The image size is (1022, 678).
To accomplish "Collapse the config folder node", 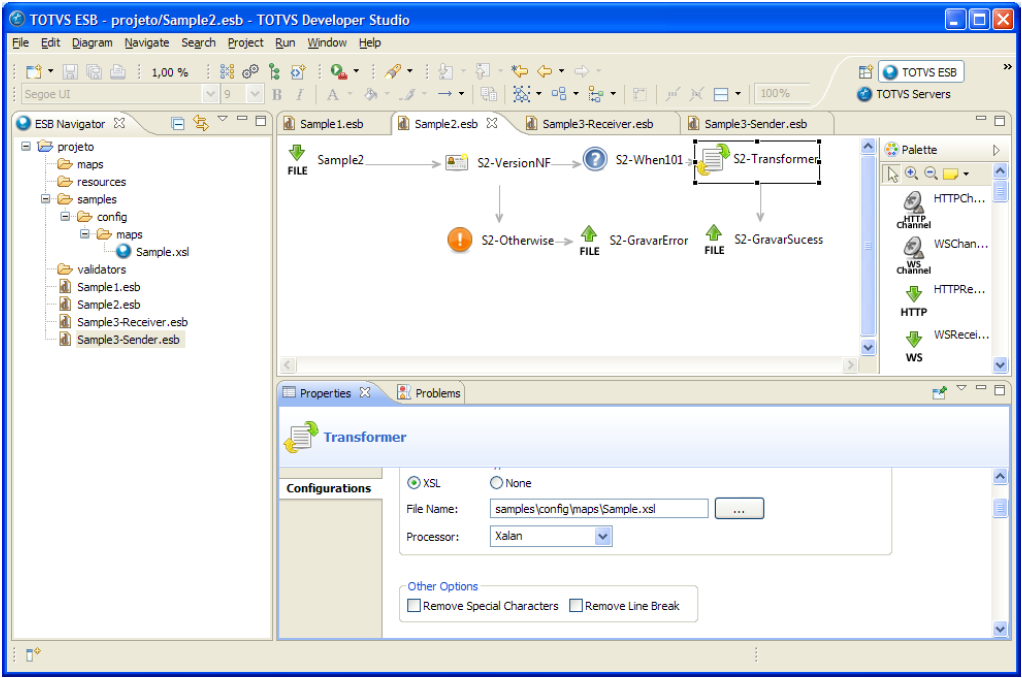I will tap(65, 216).
